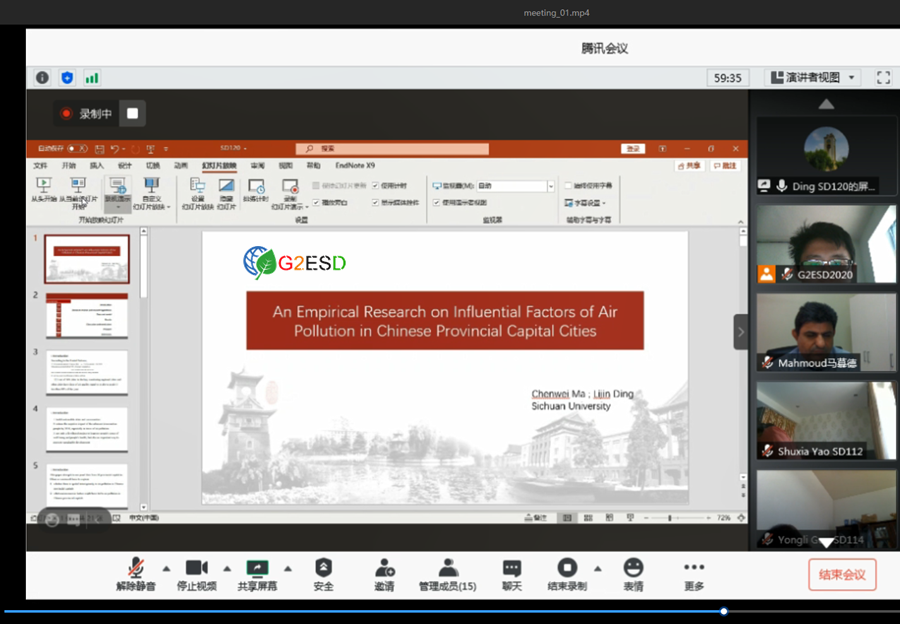900x624 pixels.
Task: Open the 字幕设置 subtitle settings dropdown
Action: pos(585,203)
